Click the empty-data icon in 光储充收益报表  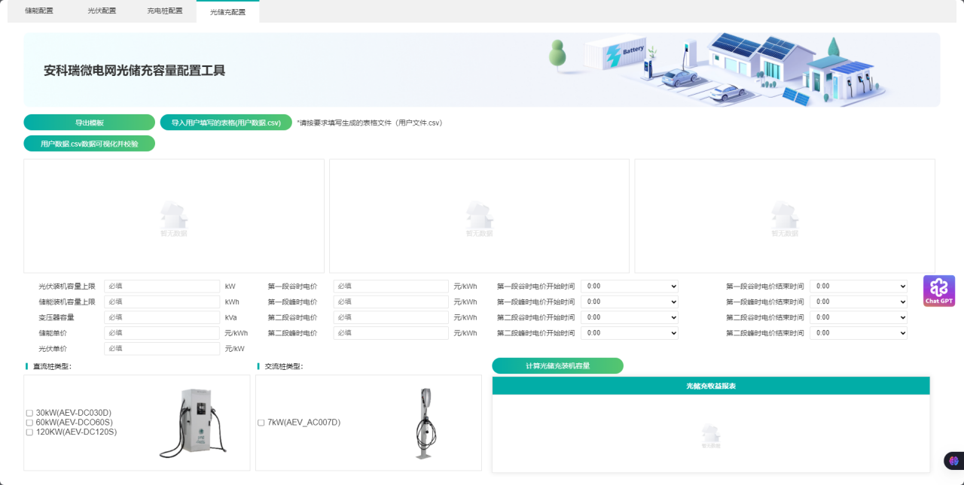tap(710, 435)
